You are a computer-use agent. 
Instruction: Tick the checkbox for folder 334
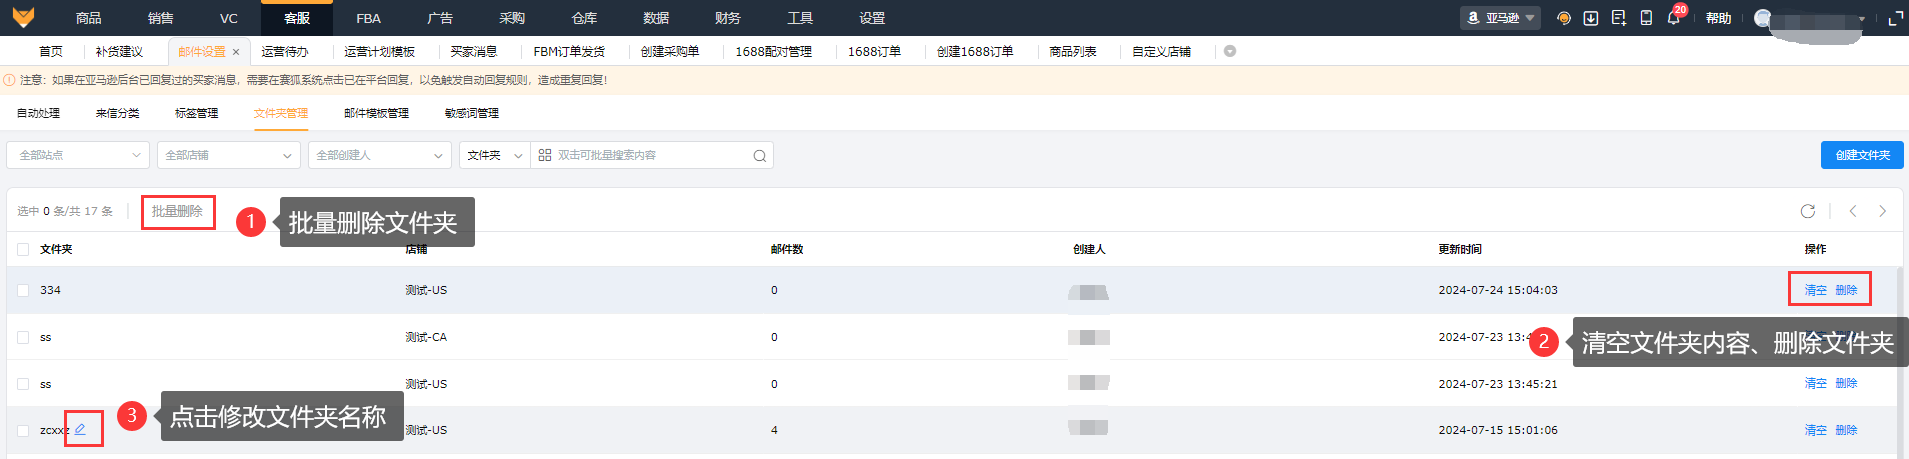[23, 290]
